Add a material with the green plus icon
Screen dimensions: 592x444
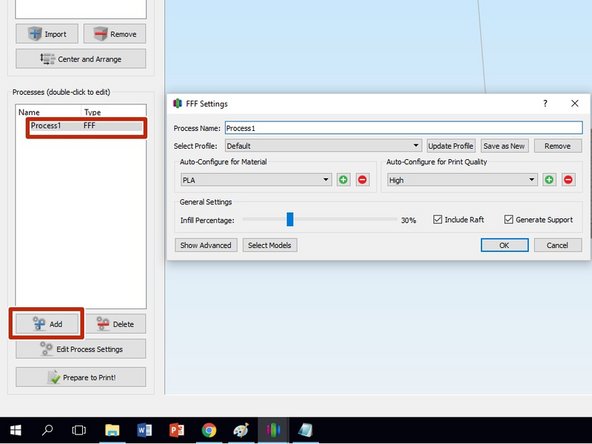point(343,180)
